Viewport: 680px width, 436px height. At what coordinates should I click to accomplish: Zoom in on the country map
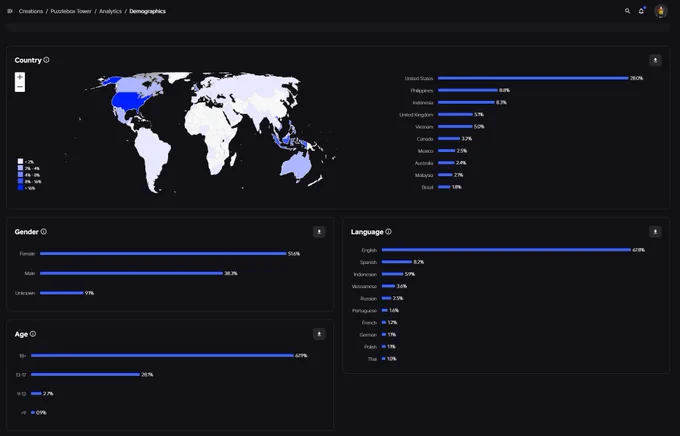(x=20, y=77)
